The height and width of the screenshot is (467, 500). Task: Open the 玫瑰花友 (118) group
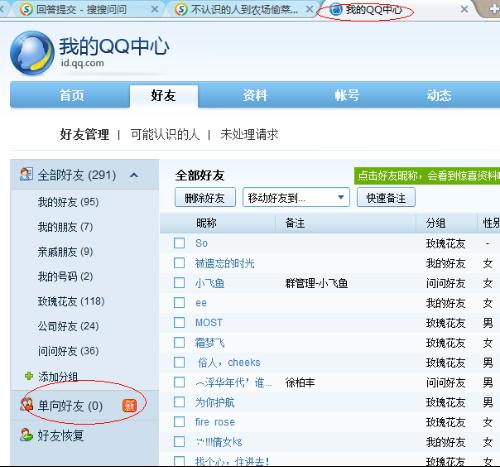point(71,301)
